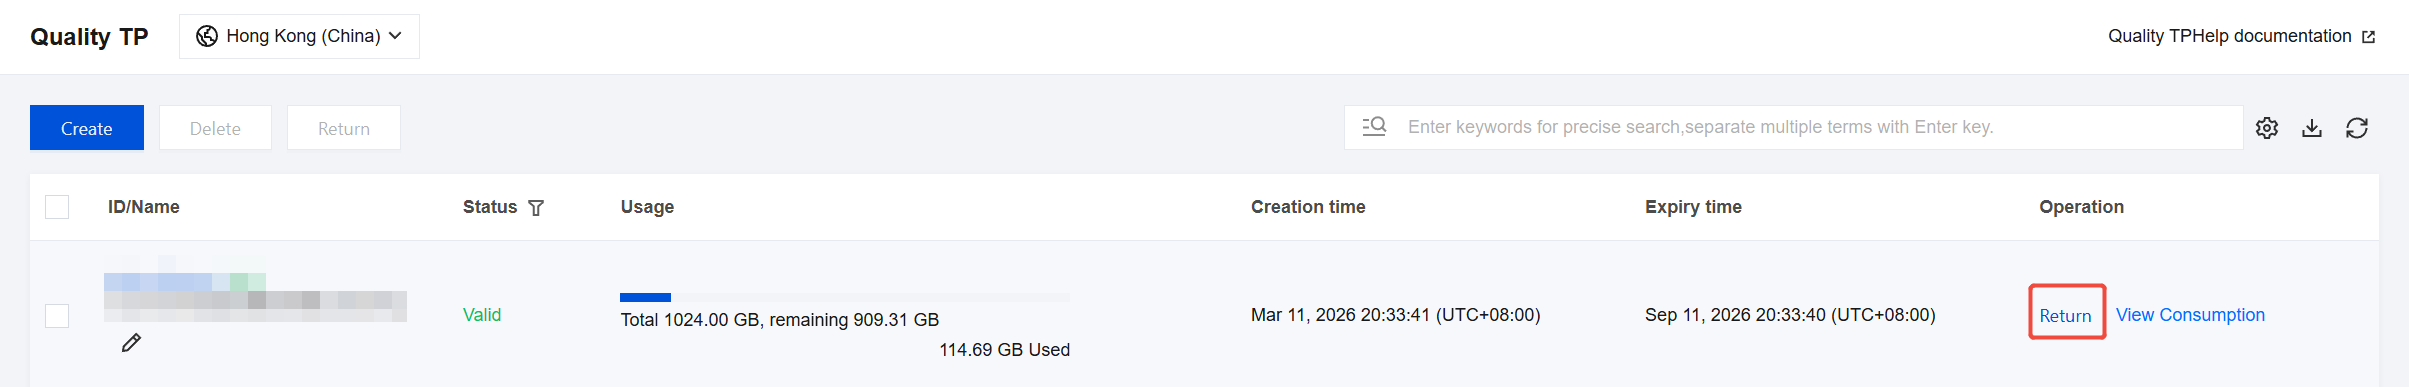Tick the checkbox of the first row
This screenshot has width=2409, height=387.
click(57, 316)
